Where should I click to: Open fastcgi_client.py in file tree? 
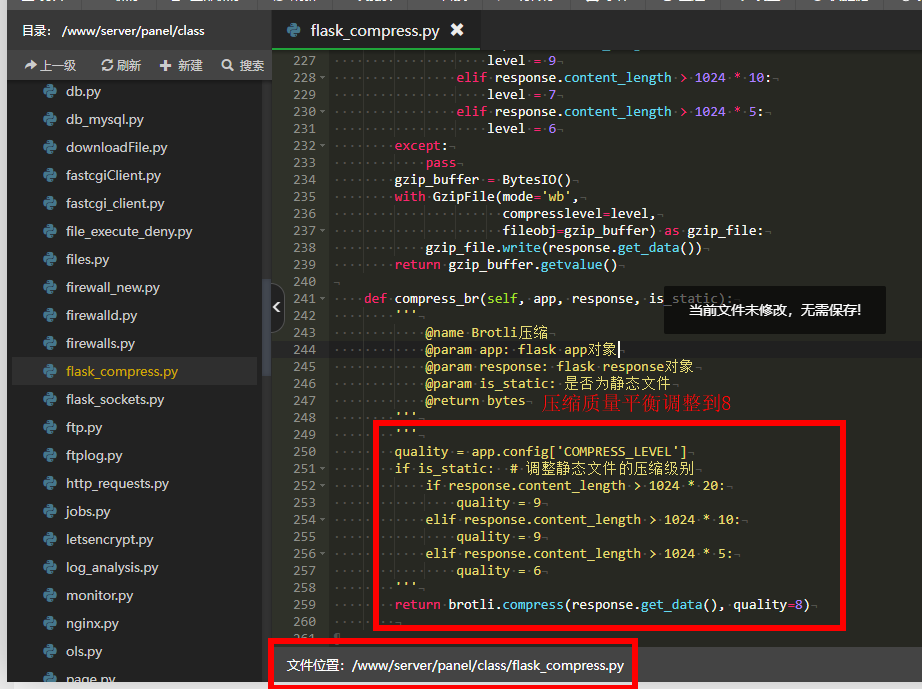pyautogui.click(x=115, y=203)
